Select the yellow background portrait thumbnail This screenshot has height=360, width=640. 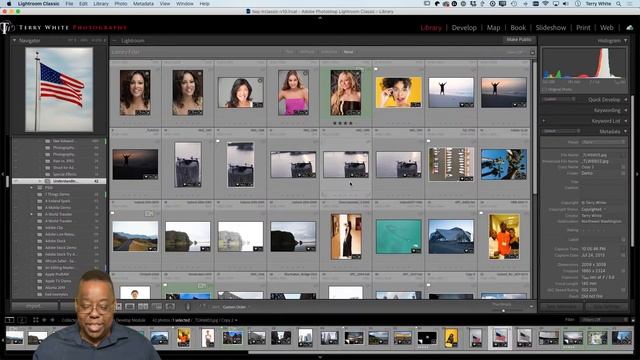(398, 93)
